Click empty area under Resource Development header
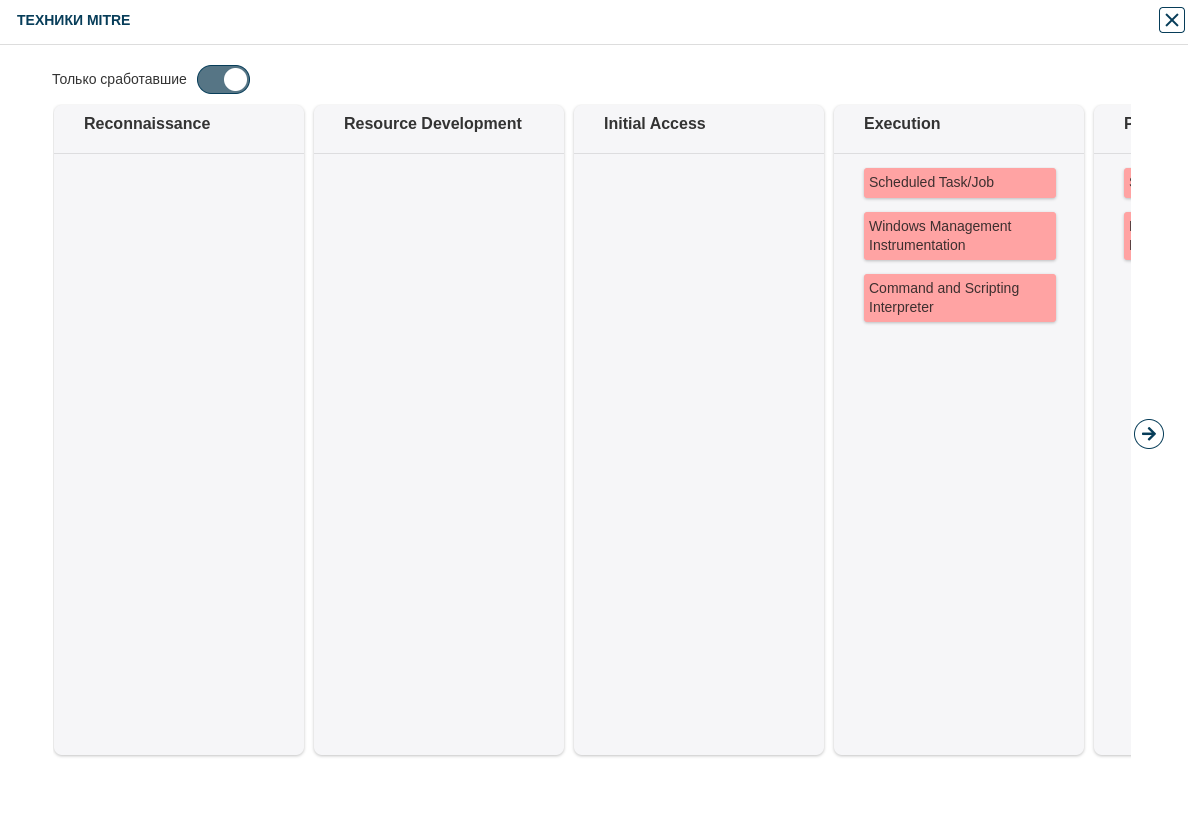This screenshot has width=1188, height=832. coord(439,450)
